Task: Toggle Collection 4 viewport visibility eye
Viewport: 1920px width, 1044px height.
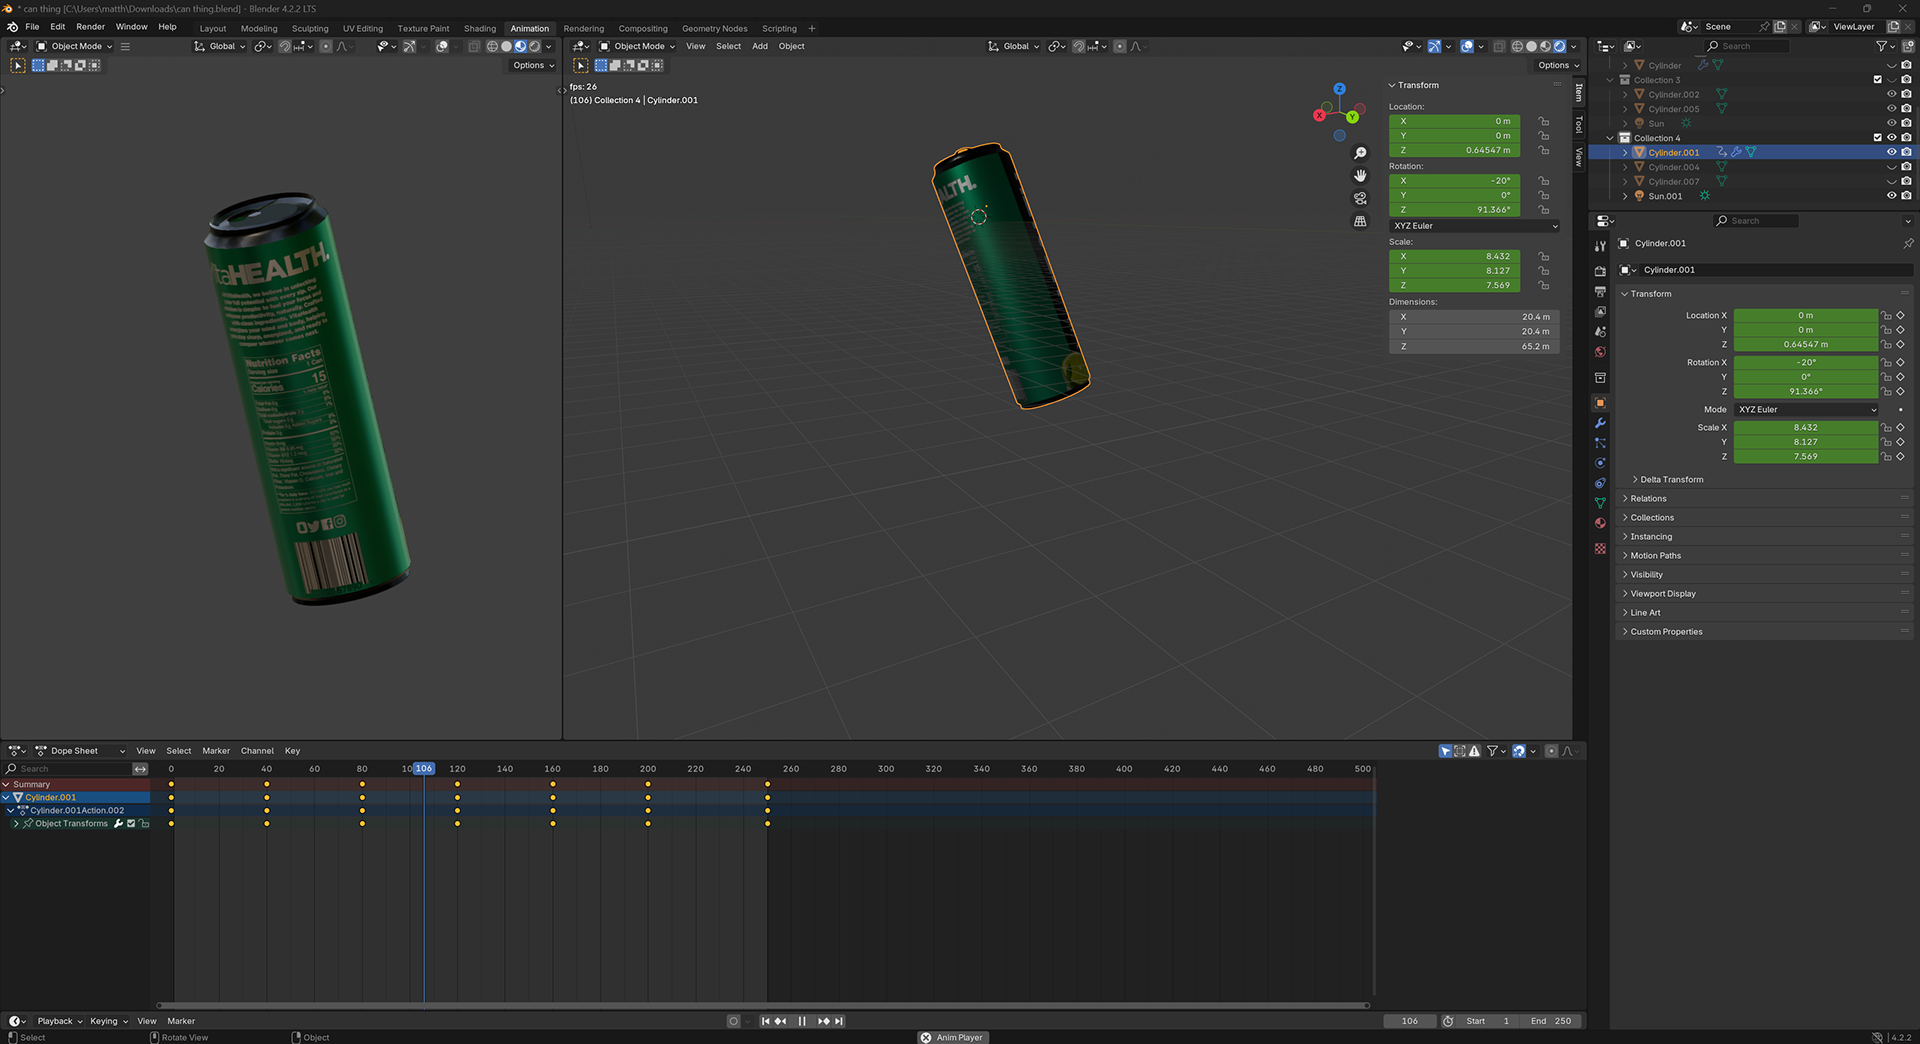Action: coord(1891,138)
